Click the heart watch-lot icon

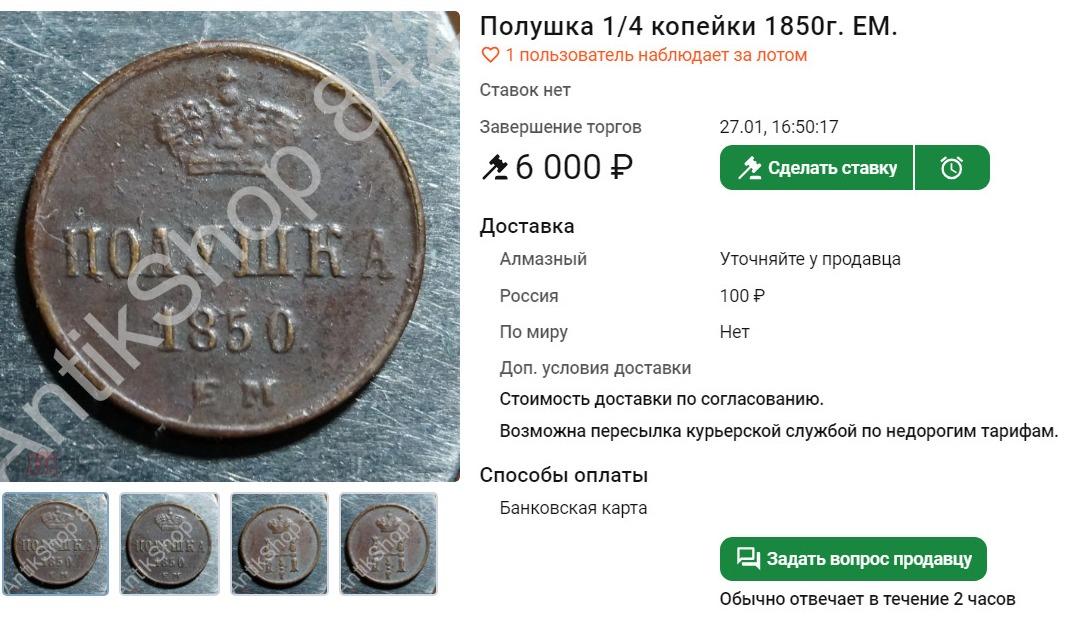[x=490, y=55]
